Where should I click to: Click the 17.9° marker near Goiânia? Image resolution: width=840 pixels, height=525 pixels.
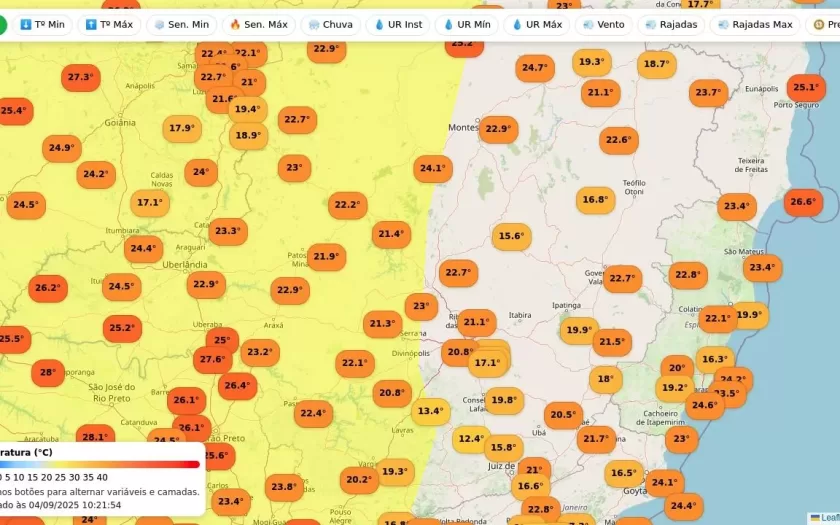(x=181, y=128)
